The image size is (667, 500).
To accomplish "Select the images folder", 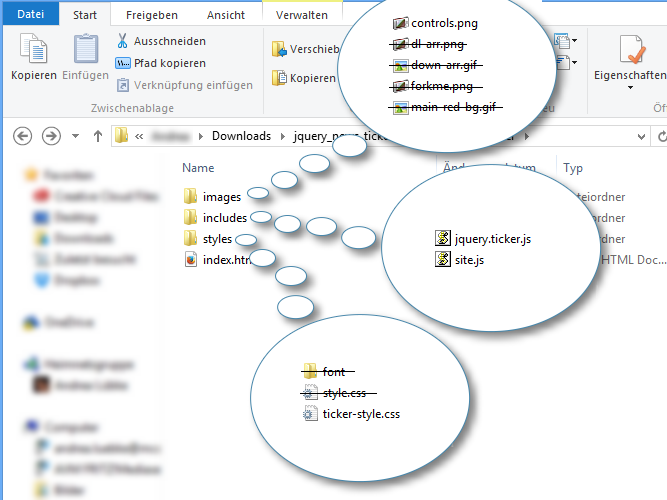I will (x=213, y=197).
